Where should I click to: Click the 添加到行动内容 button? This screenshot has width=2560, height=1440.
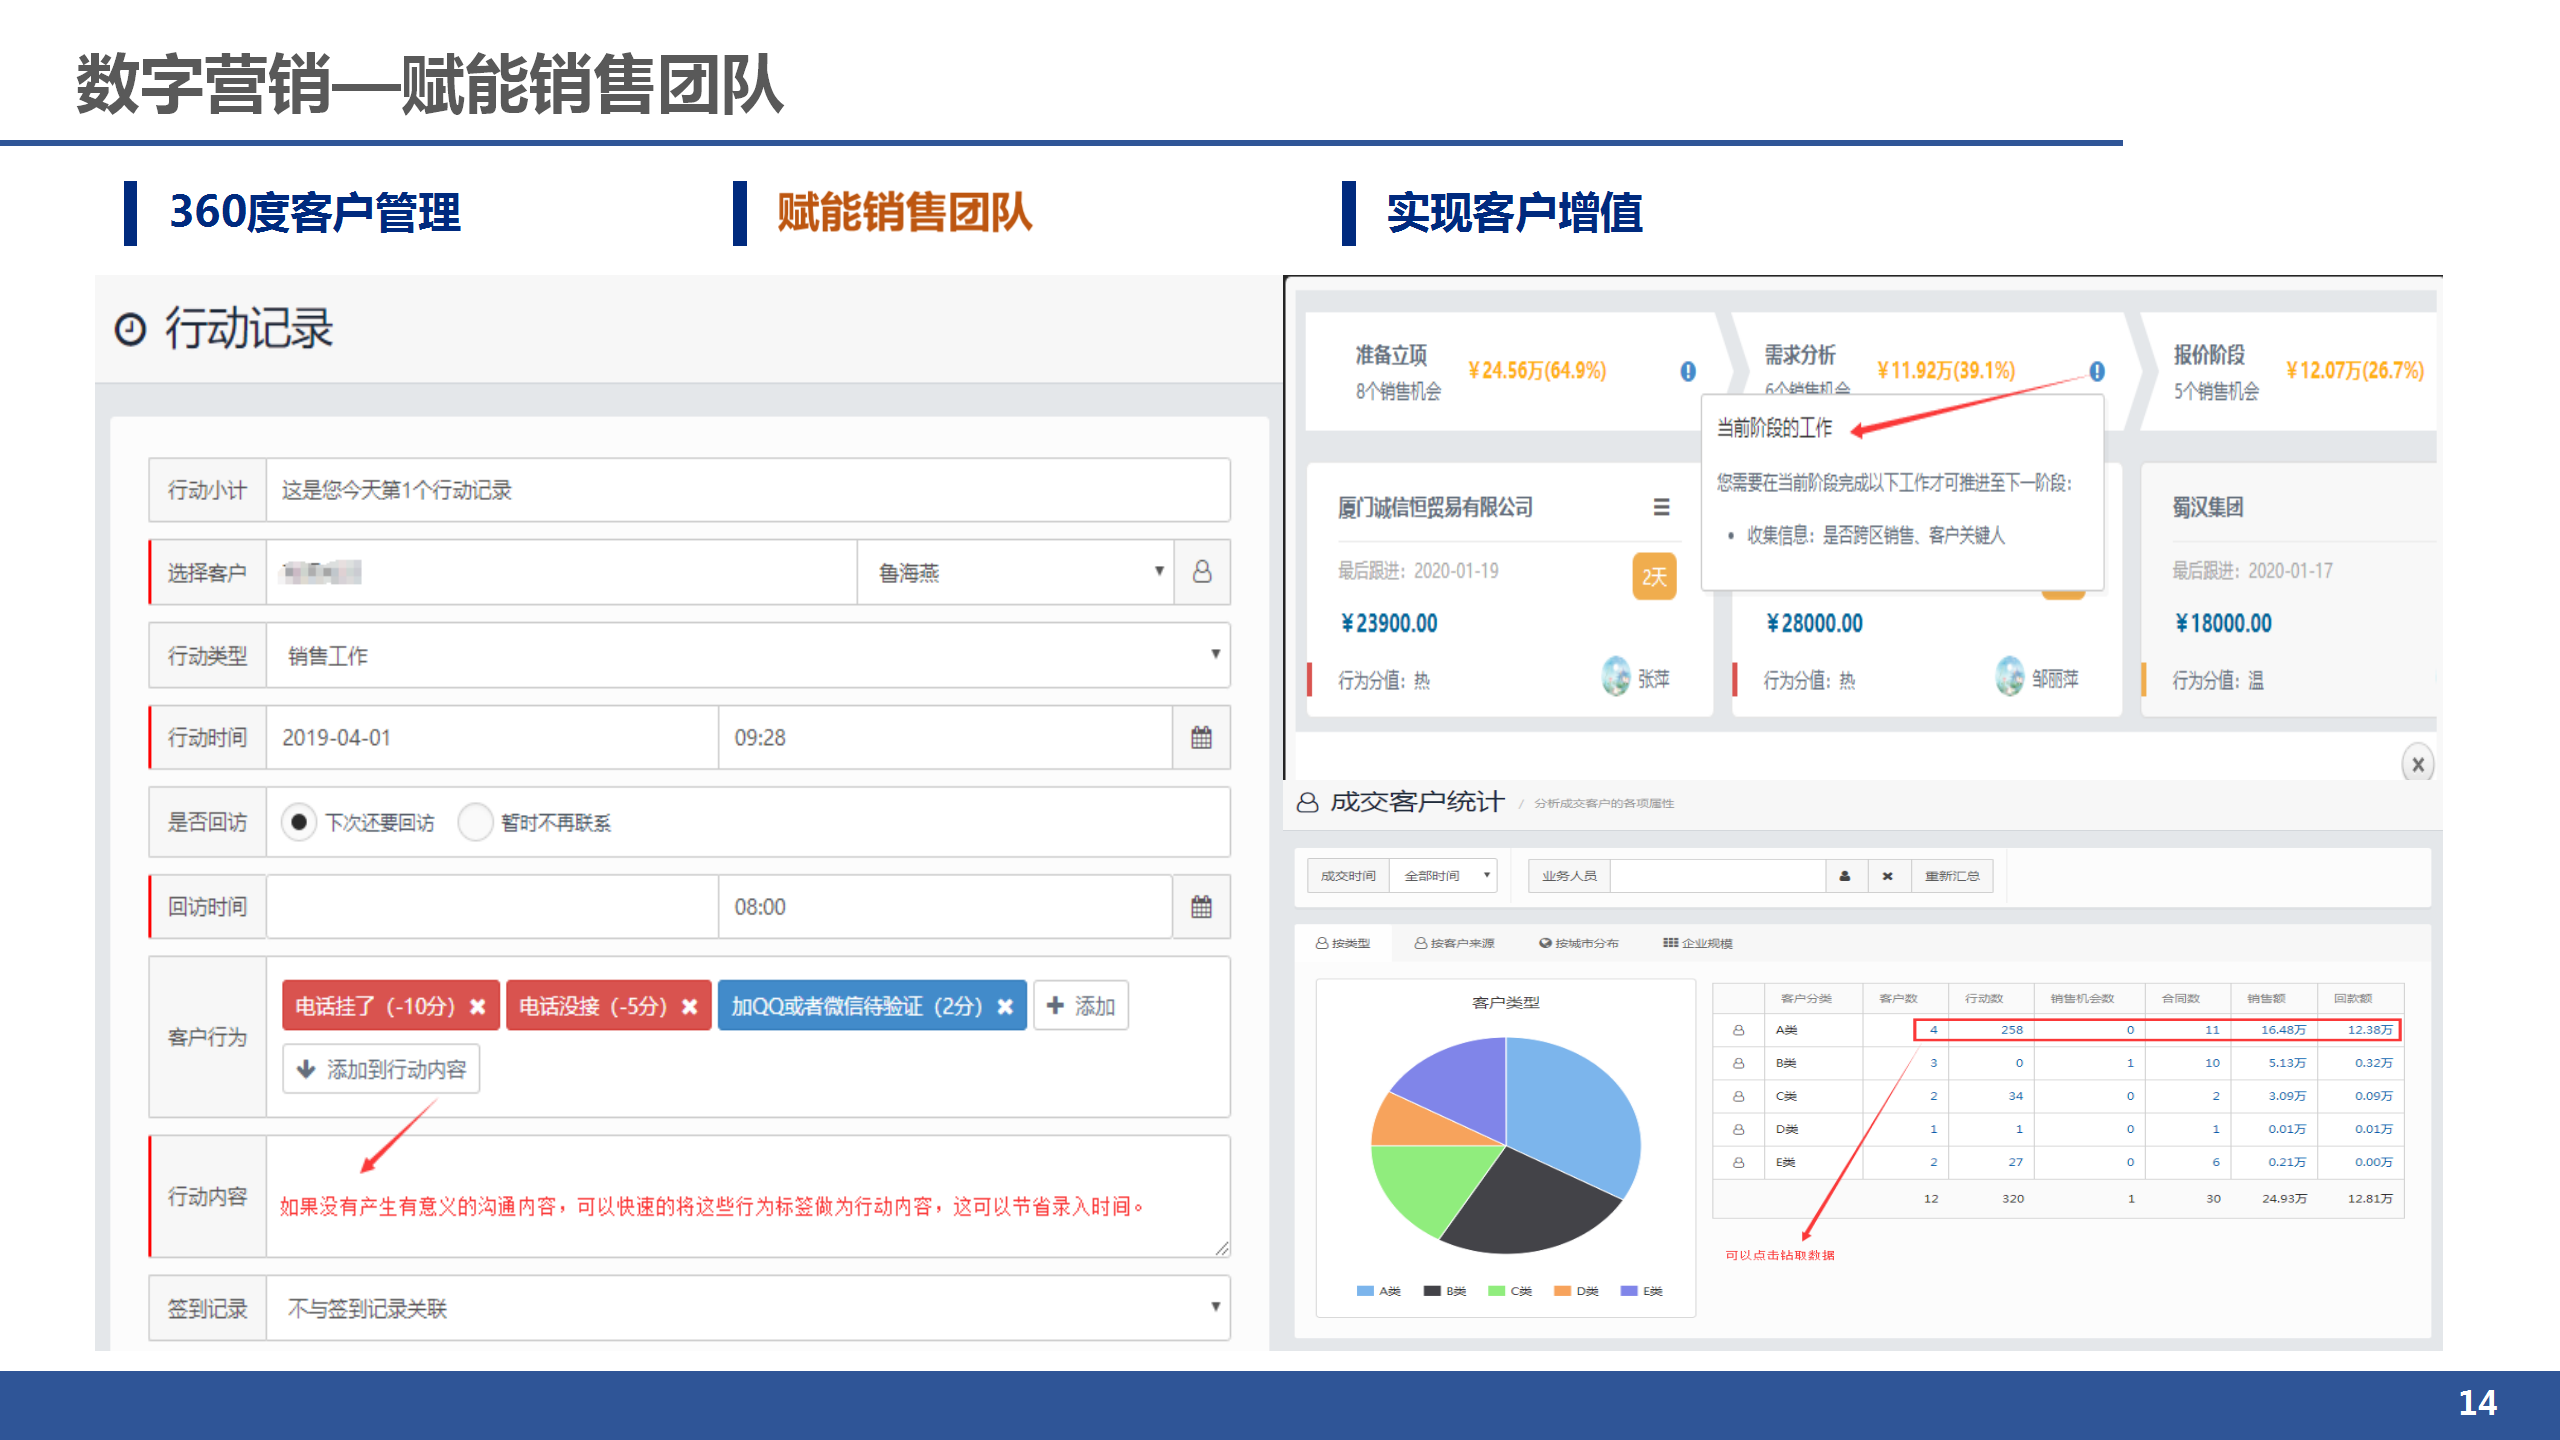coord(381,1069)
